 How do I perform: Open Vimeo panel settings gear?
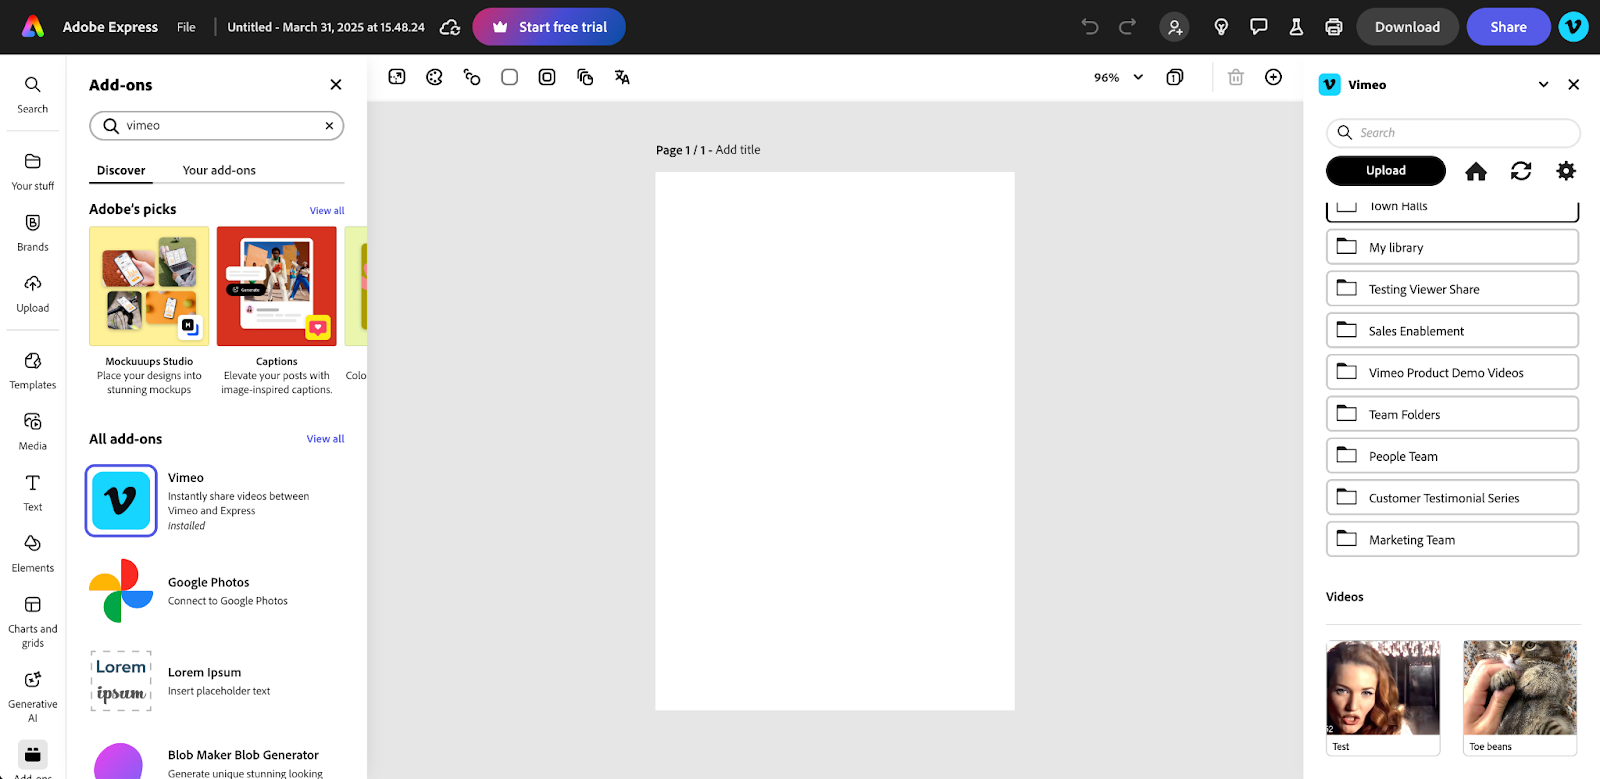pos(1565,171)
